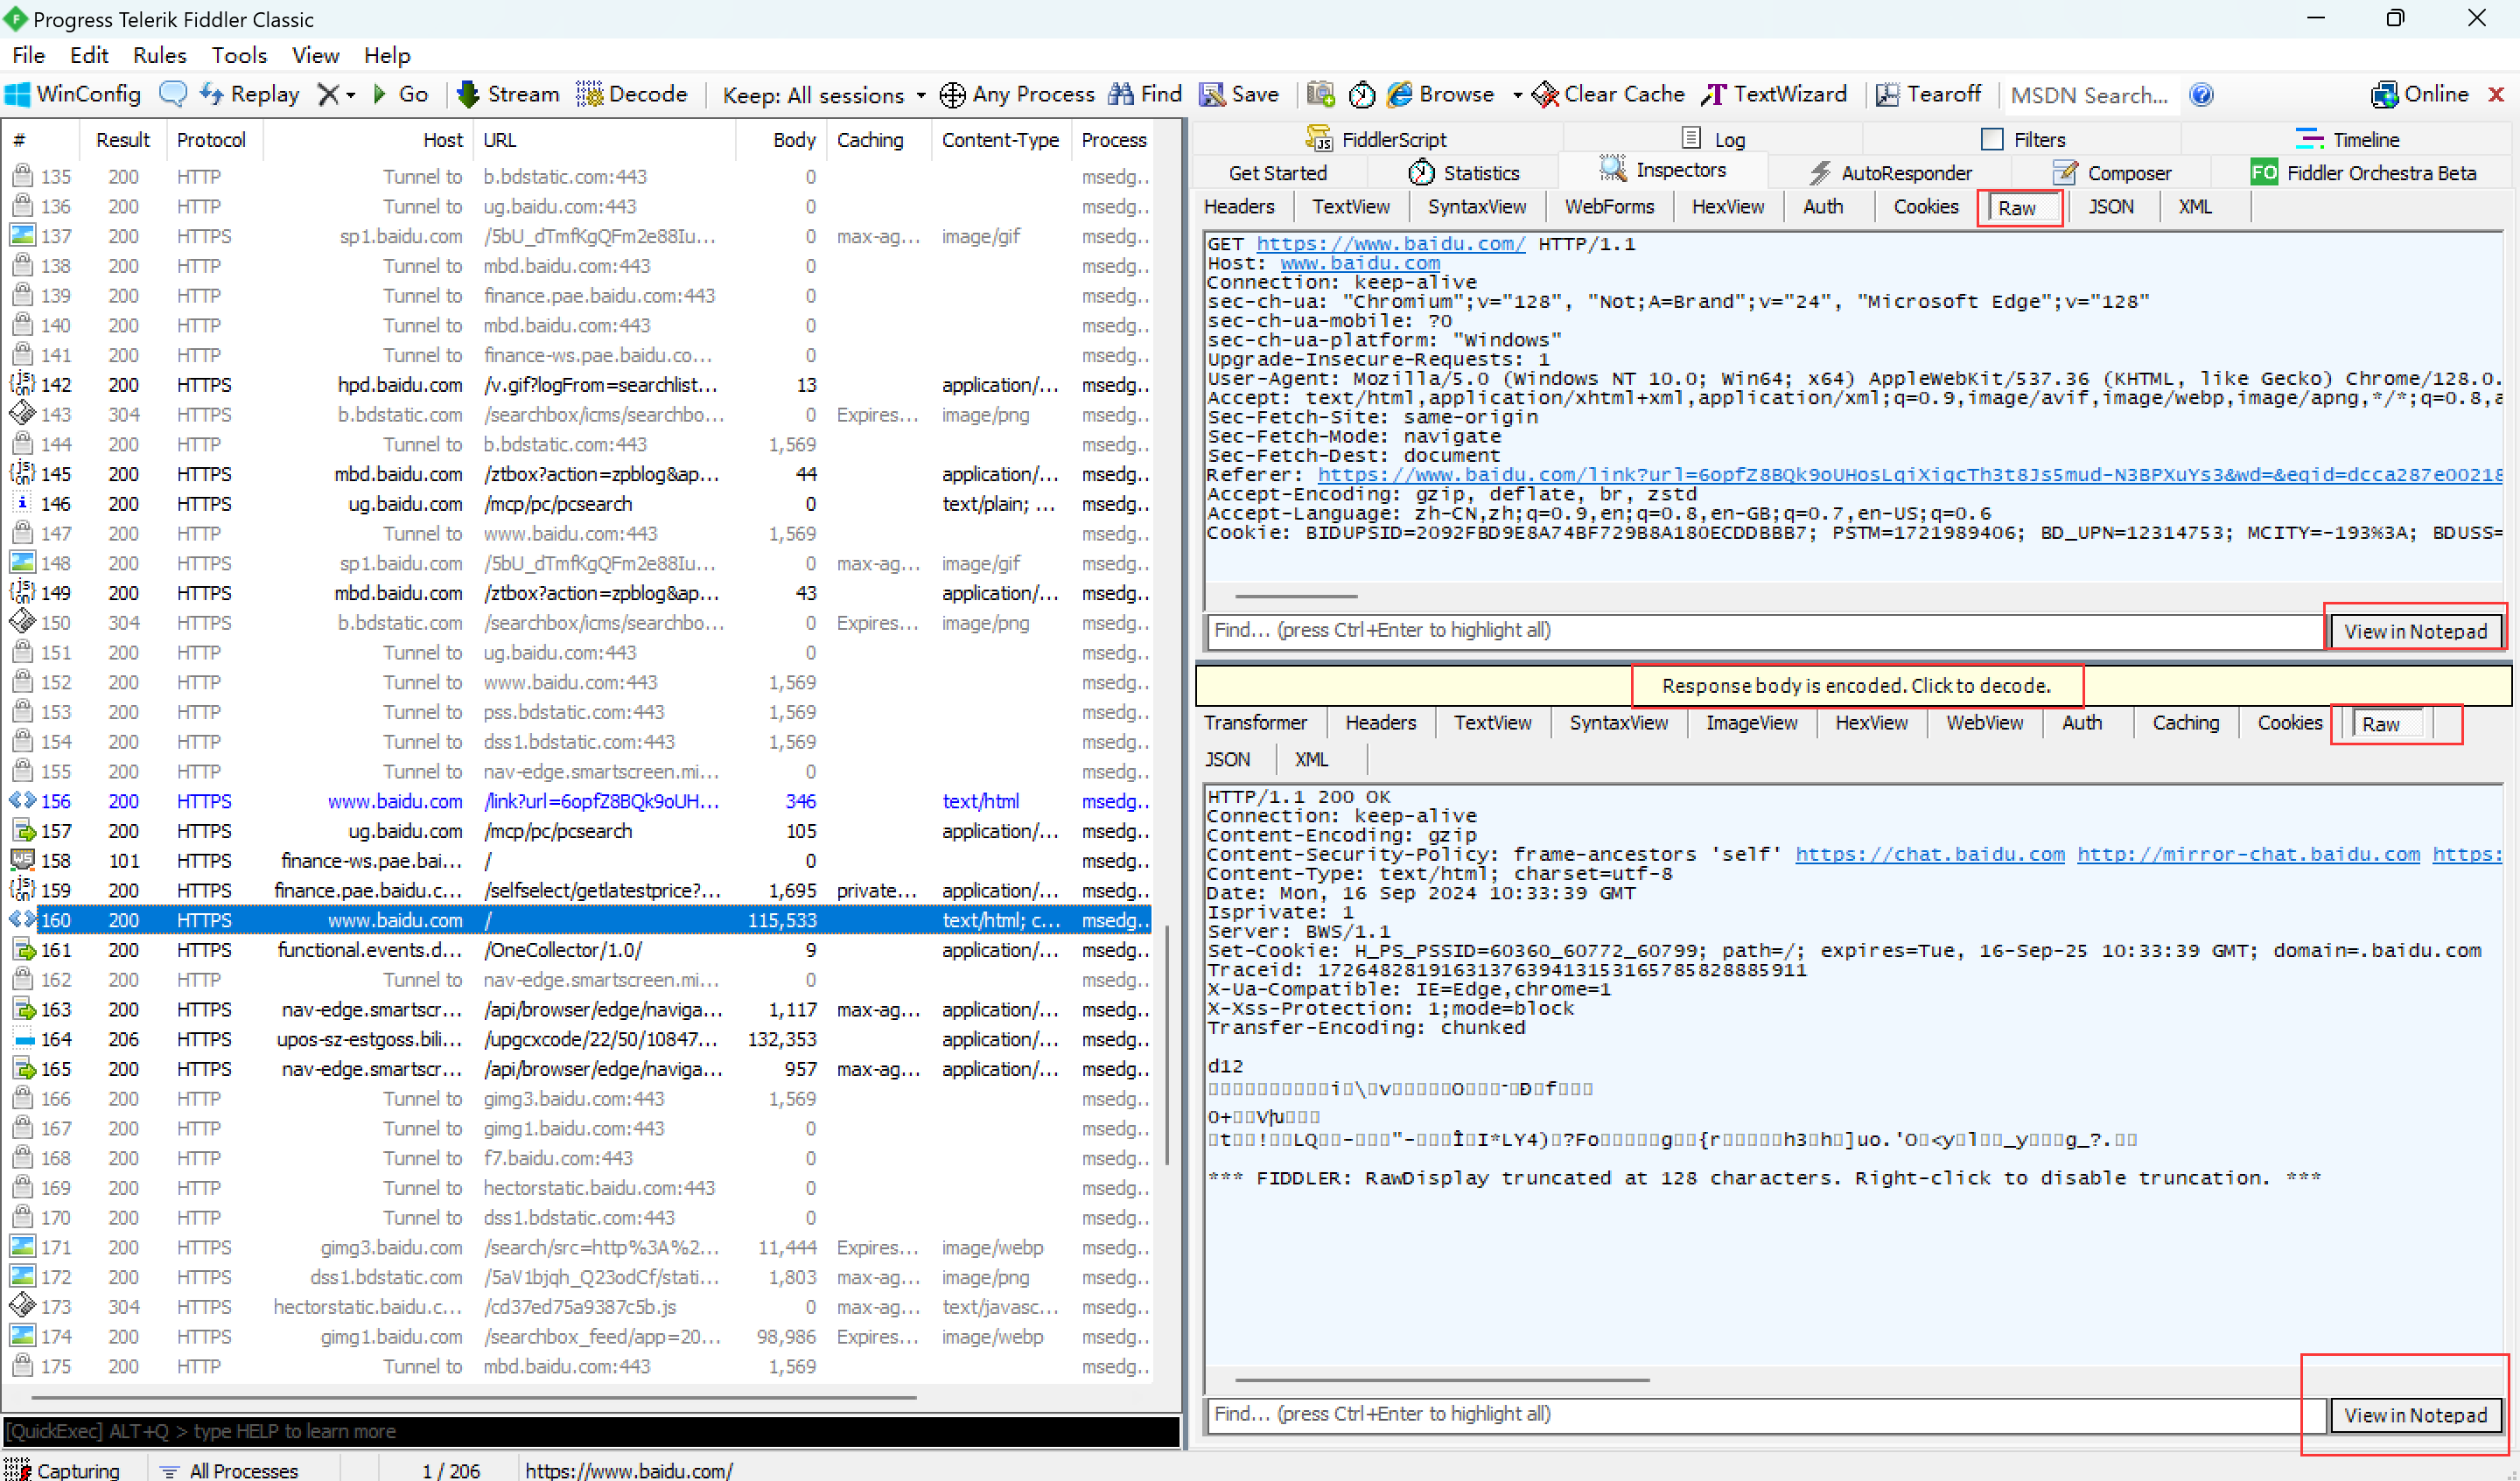Open the blue help icon
This screenshot has width=2520, height=1481.
coord(2202,94)
